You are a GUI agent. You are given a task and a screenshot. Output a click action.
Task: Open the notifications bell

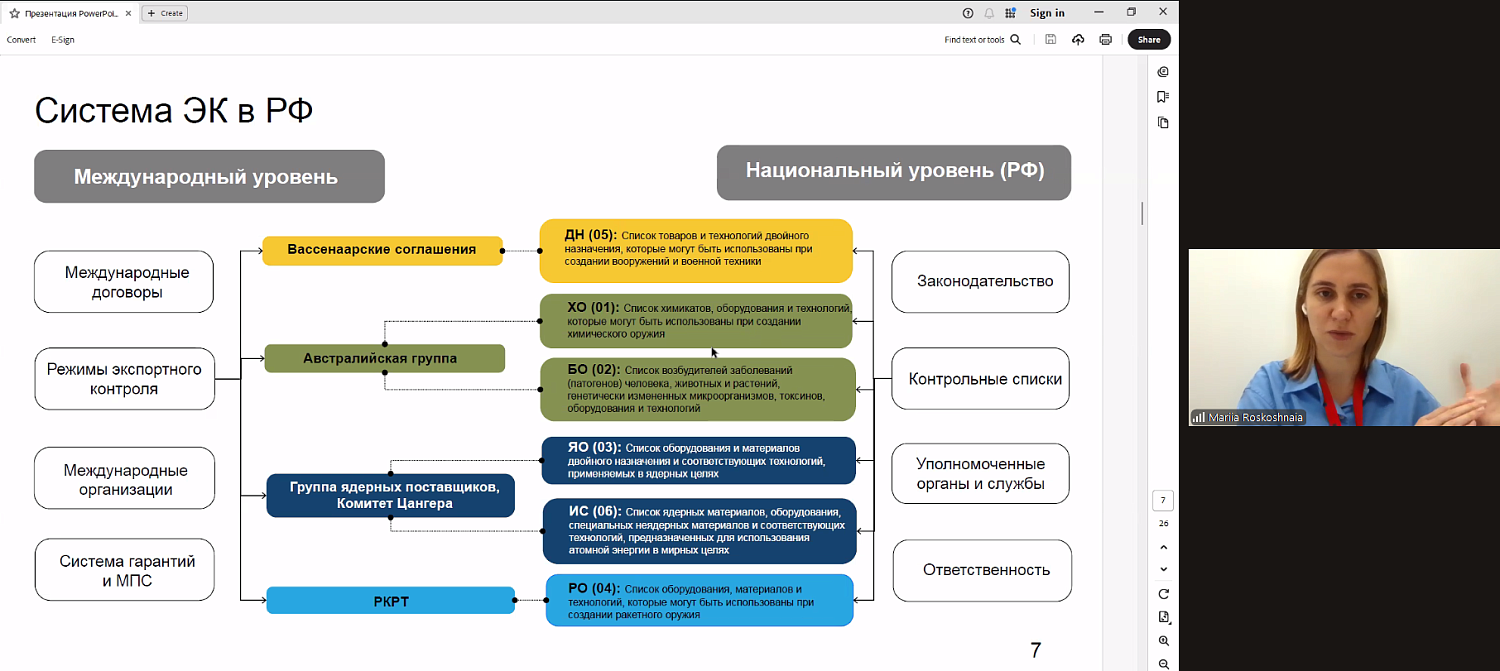tap(989, 12)
